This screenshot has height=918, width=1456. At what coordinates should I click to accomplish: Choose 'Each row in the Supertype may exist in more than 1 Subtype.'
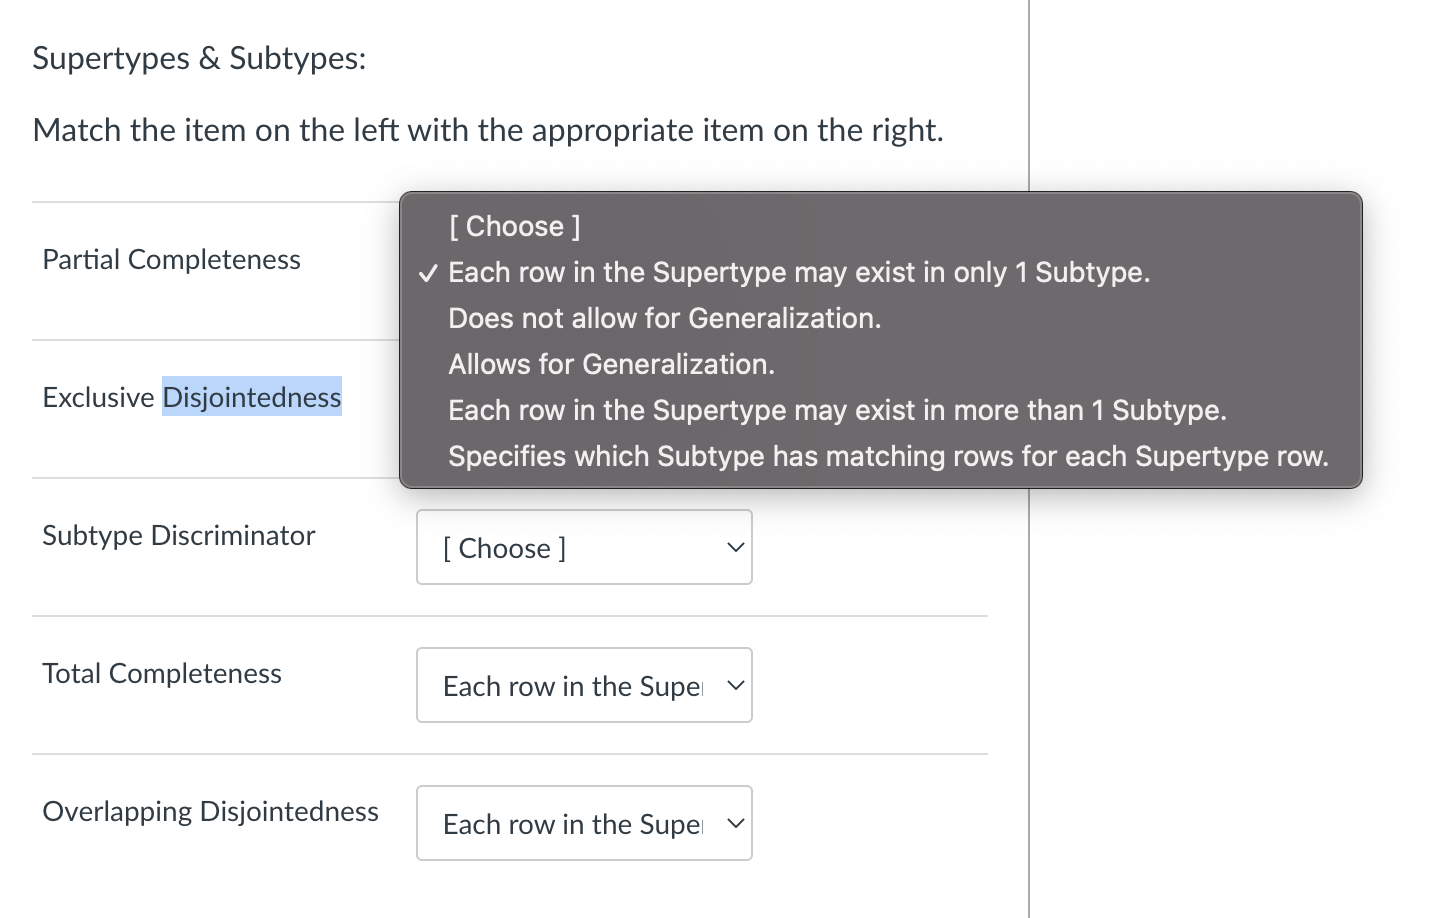coord(837,410)
